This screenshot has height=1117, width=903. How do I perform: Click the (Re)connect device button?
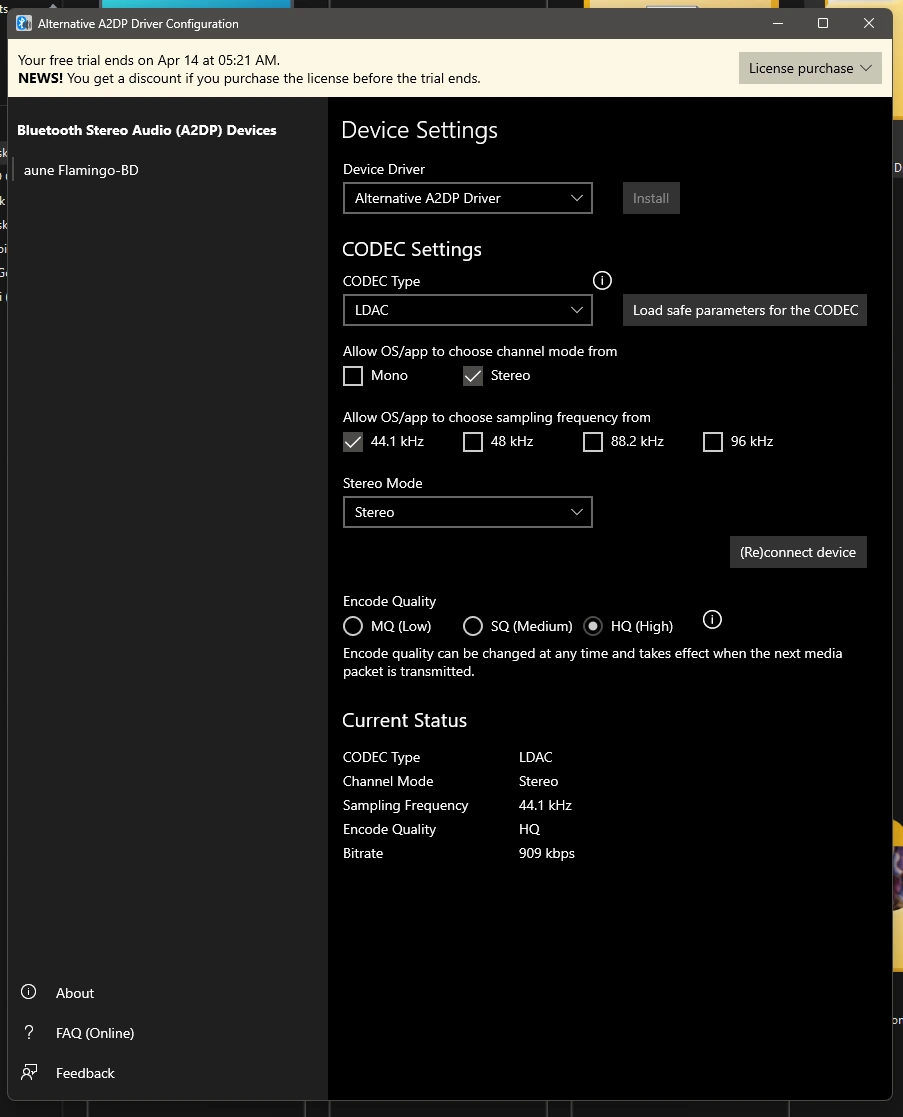click(798, 552)
